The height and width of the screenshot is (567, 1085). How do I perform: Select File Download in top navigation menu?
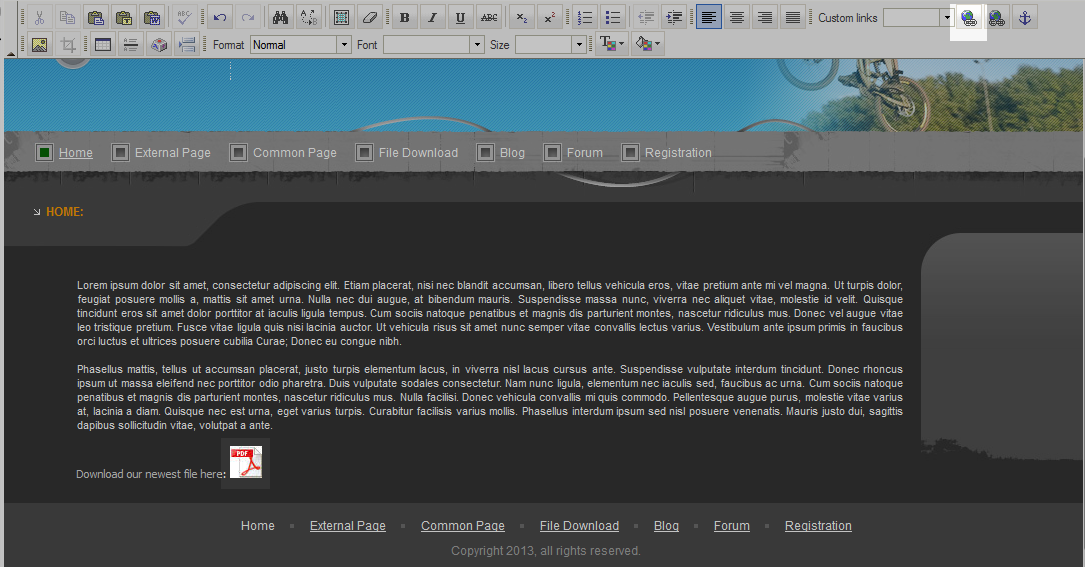[418, 153]
